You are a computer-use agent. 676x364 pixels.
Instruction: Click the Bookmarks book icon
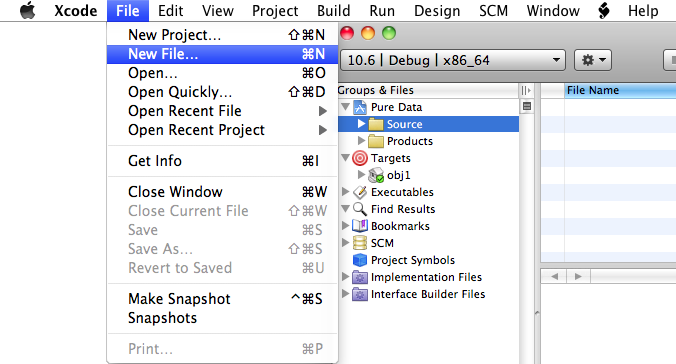click(x=360, y=226)
